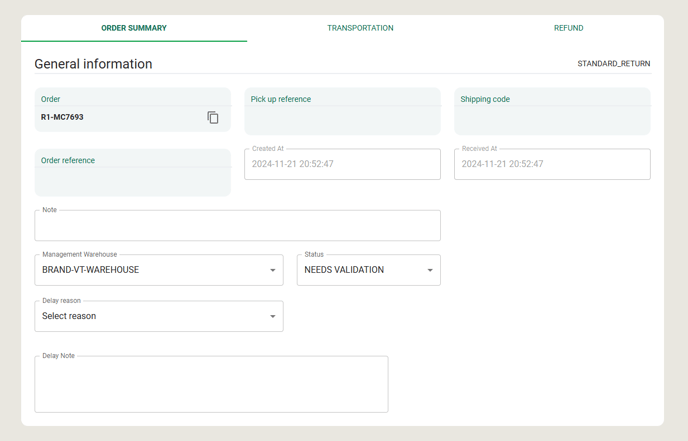Switch to the Transportation tab
688x441 pixels.
coord(360,28)
